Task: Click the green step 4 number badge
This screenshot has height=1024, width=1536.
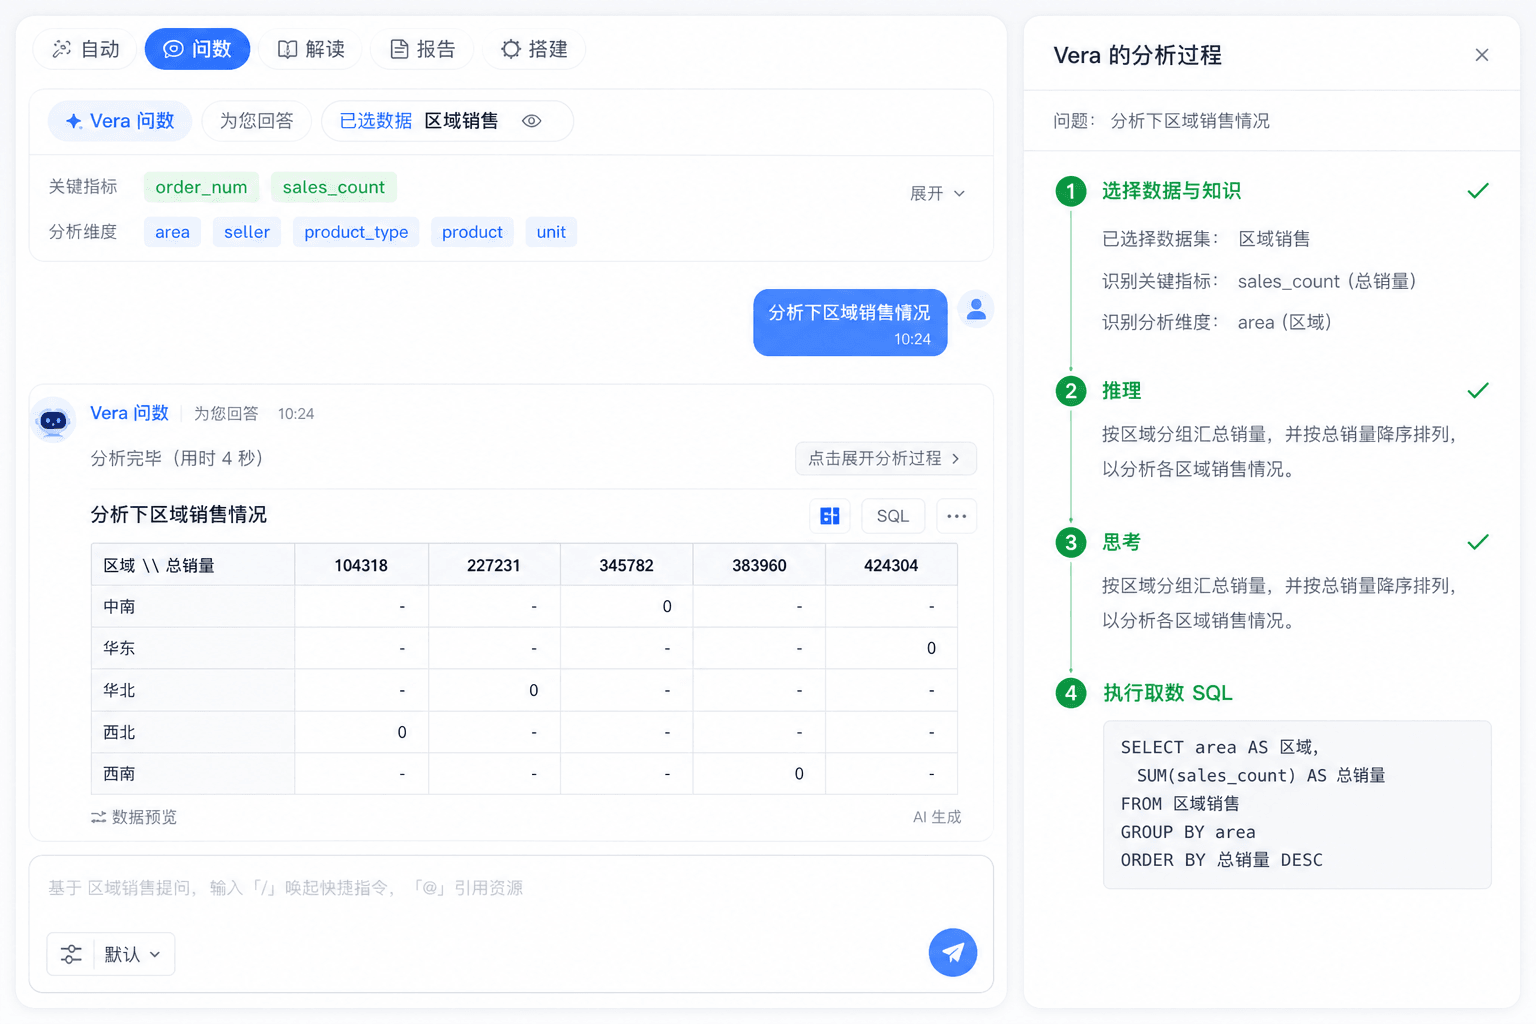Action: coord(1071,693)
